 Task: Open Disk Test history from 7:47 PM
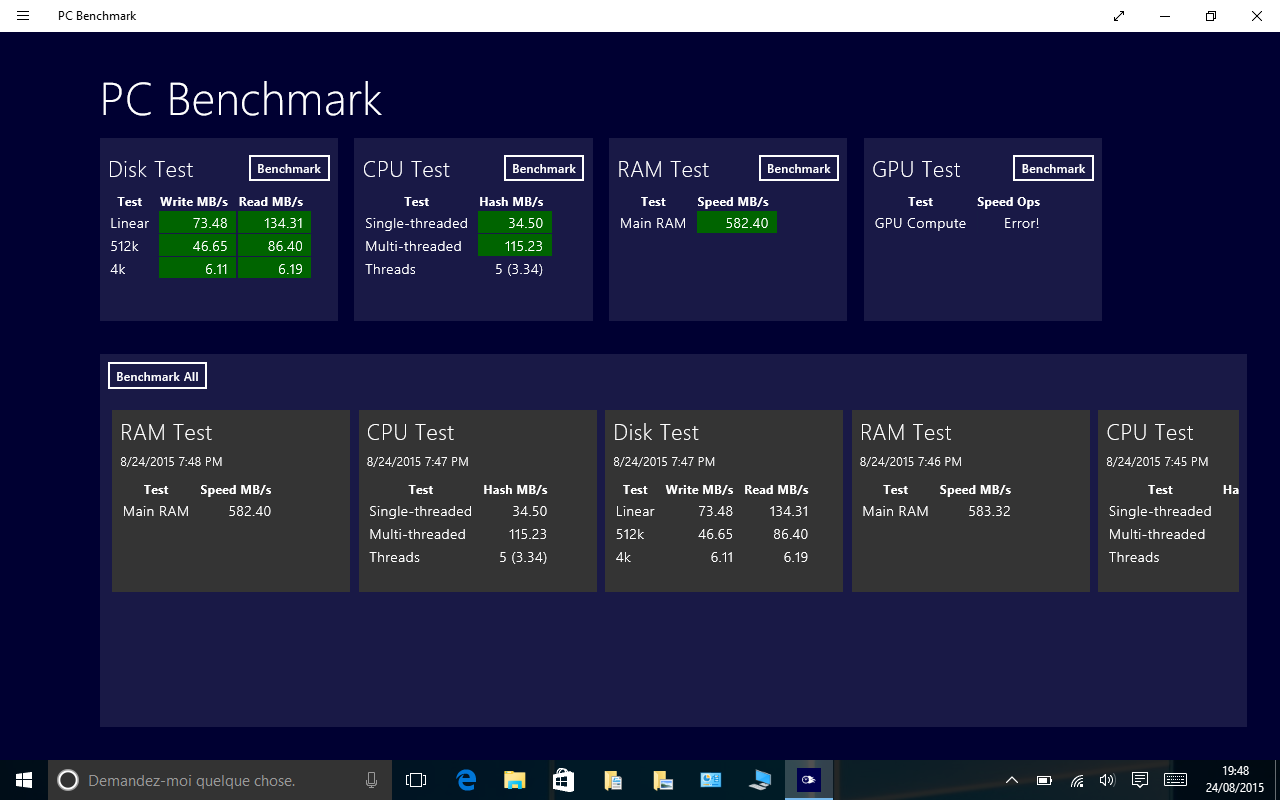[x=724, y=501]
